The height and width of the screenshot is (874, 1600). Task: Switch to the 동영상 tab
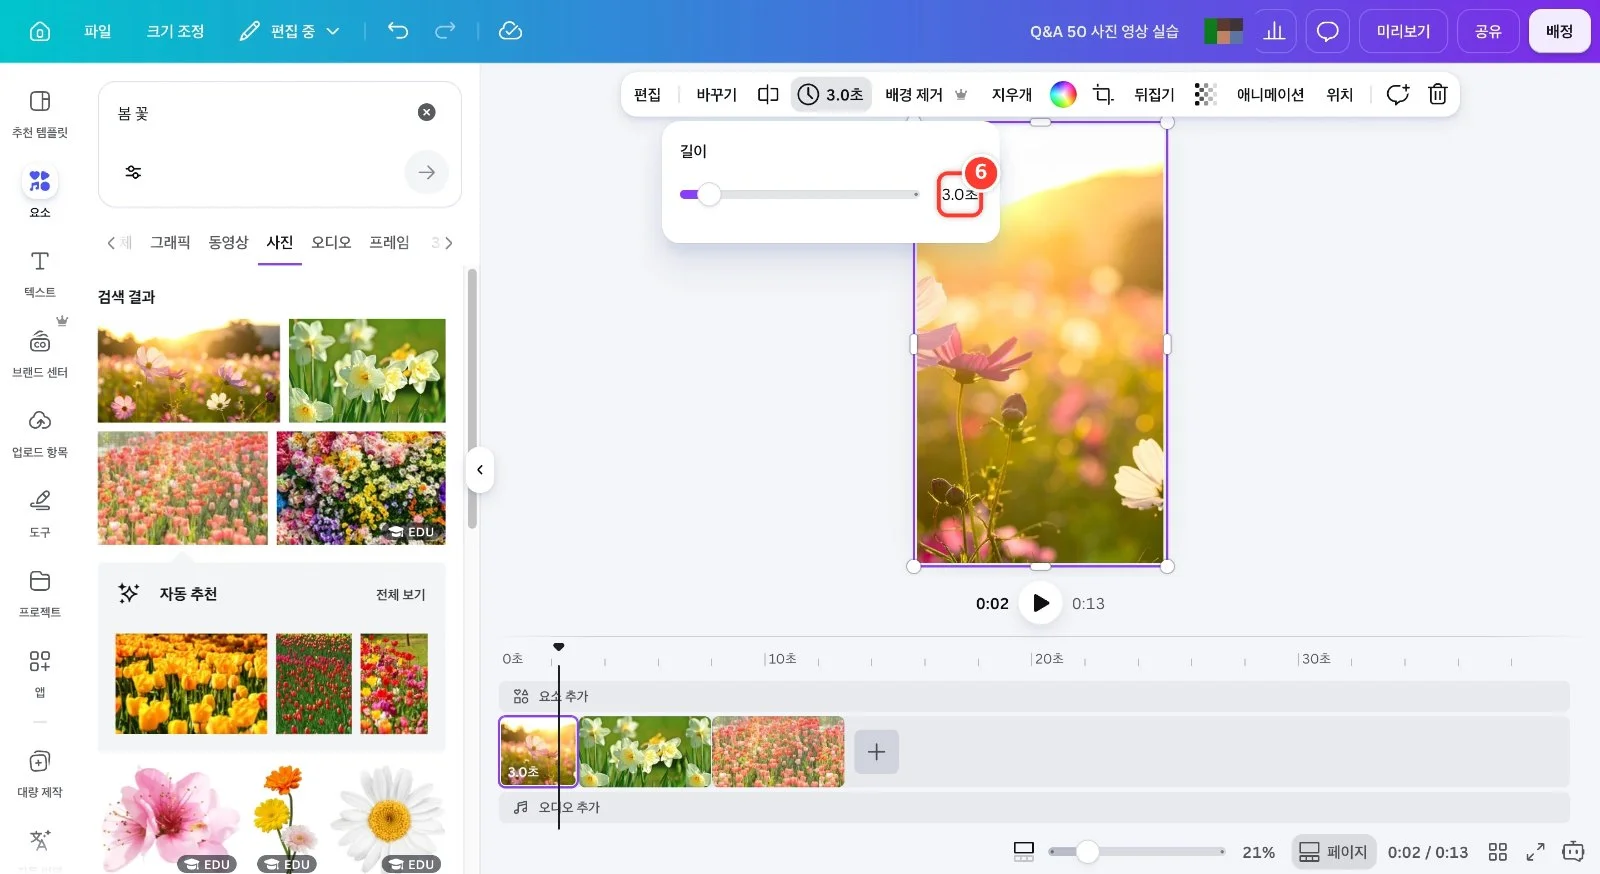pyautogui.click(x=228, y=242)
